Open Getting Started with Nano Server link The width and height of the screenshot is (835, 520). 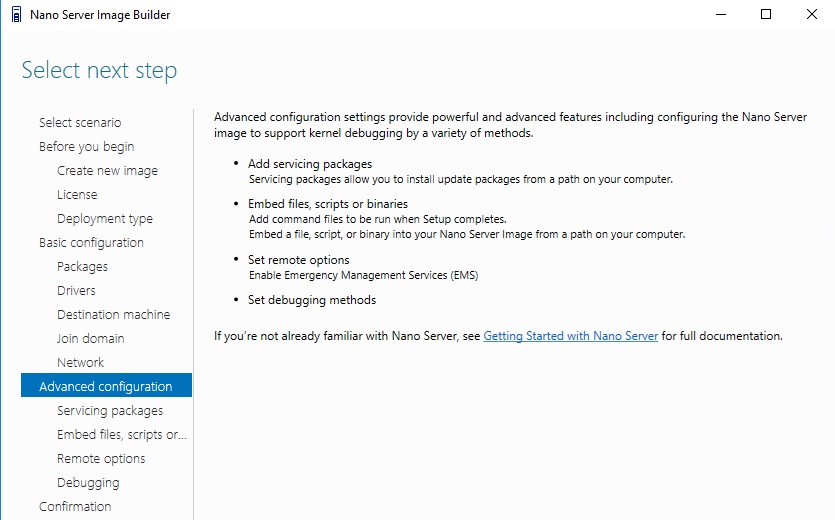tap(570, 336)
